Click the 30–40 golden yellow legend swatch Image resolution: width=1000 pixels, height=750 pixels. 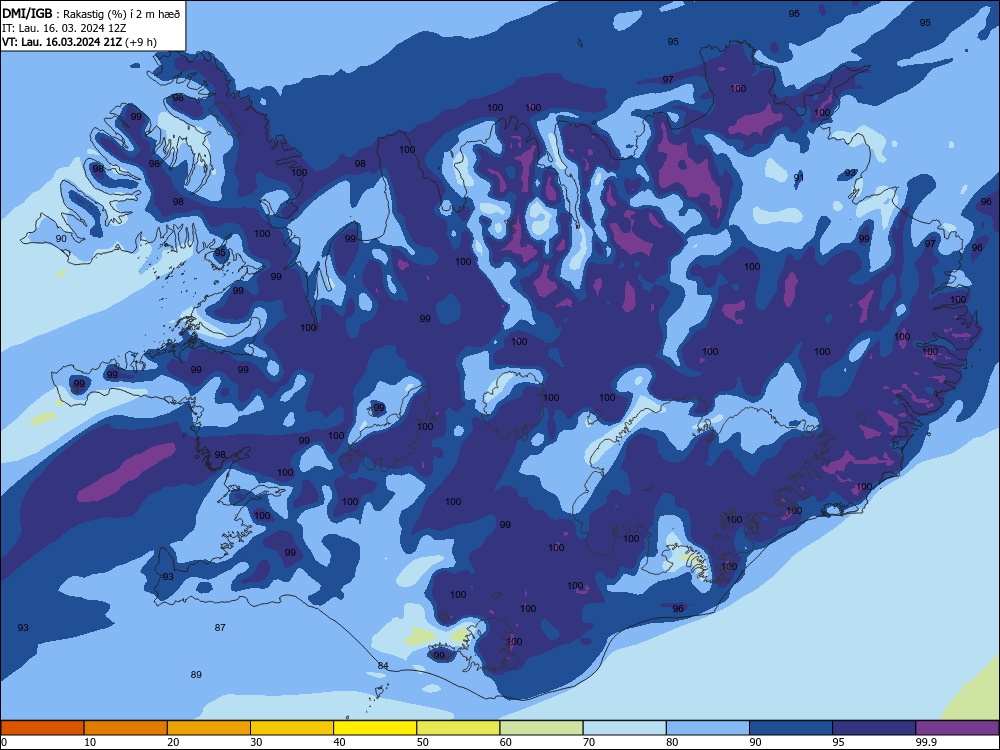click(x=292, y=728)
